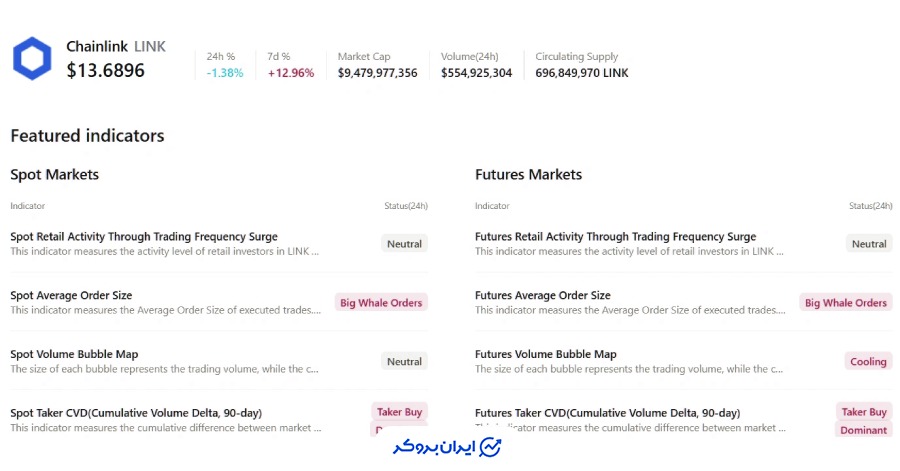Viewport: 900px width, 471px height.
Task: Click the Spot Taker Buy status badge
Action: [399, 412]
